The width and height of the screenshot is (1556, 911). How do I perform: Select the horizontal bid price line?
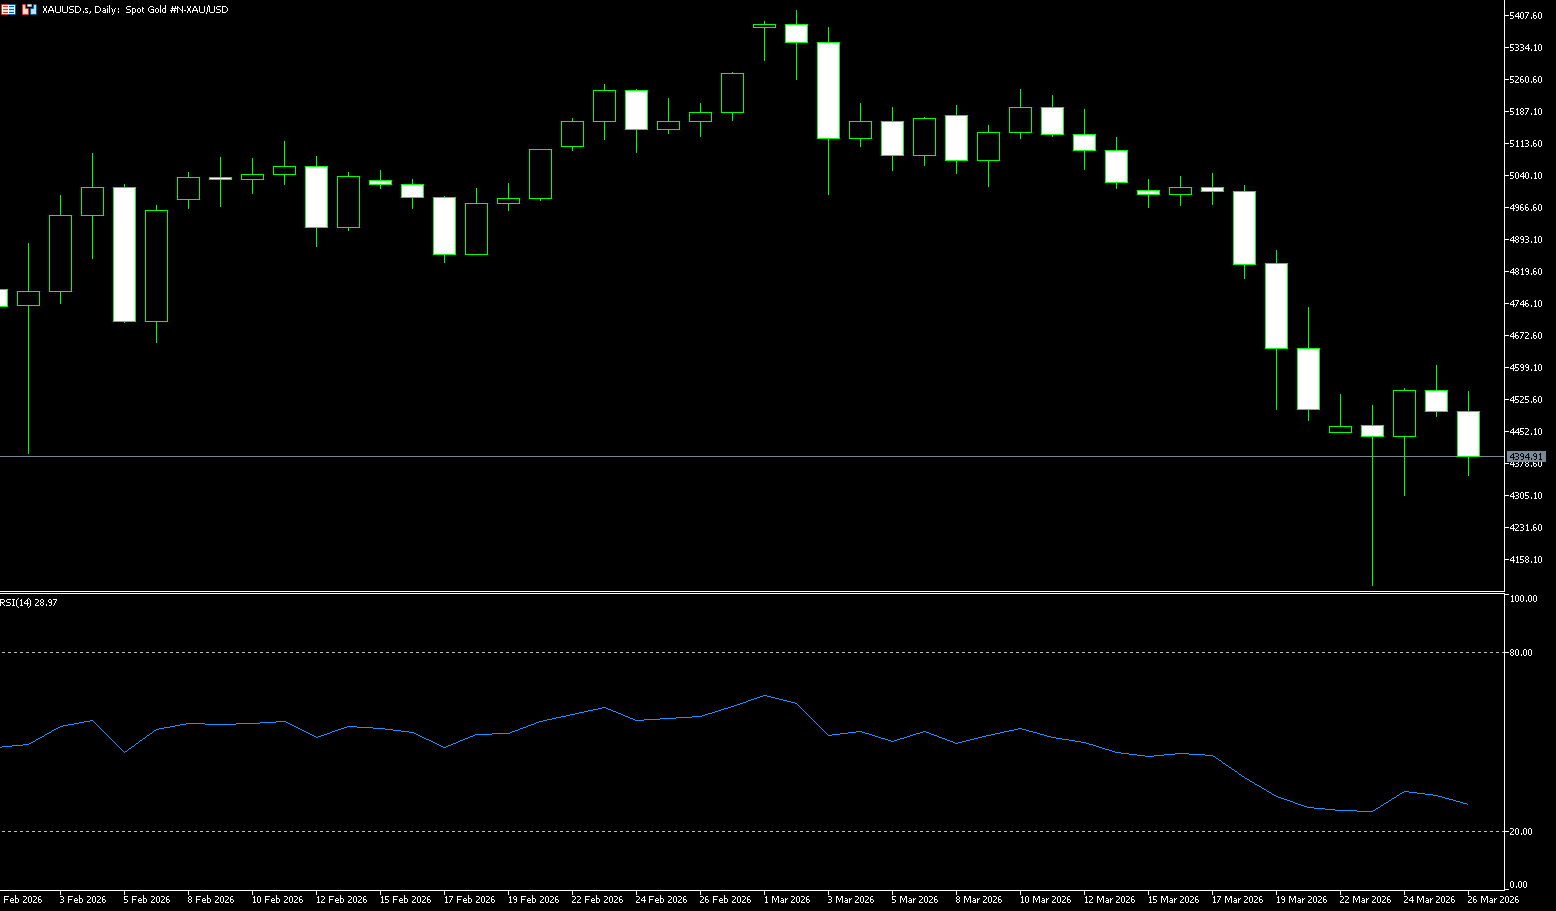point(700,456)
